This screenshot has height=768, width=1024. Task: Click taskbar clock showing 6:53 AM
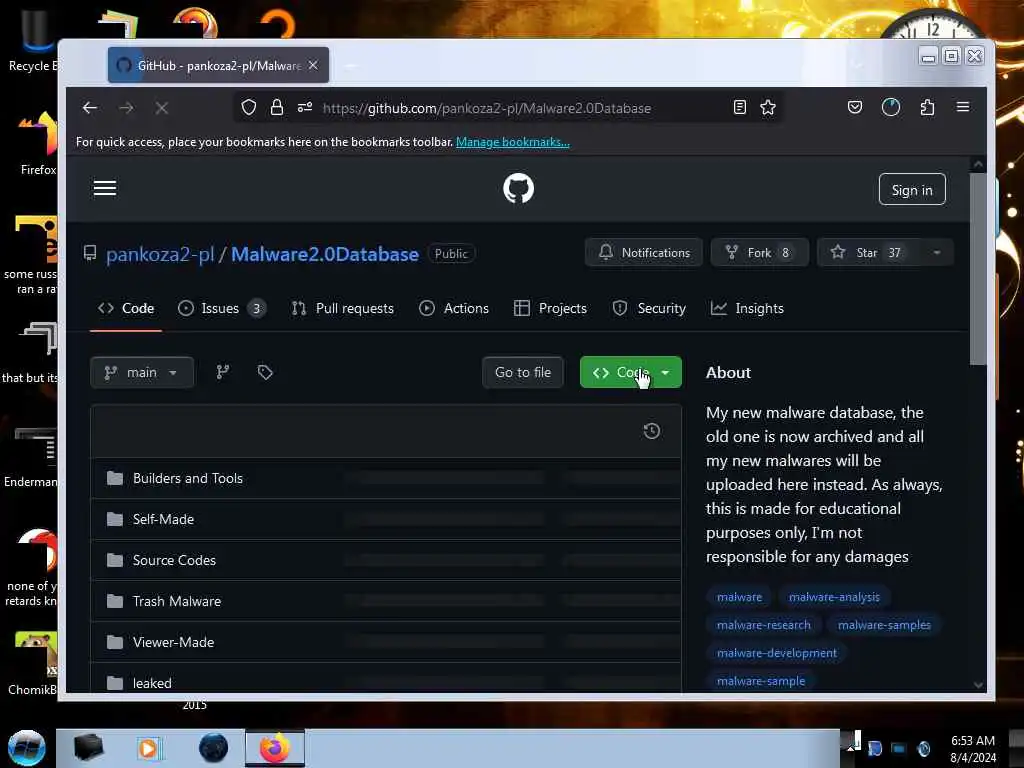pyautogui.click(x=972, y=748)
